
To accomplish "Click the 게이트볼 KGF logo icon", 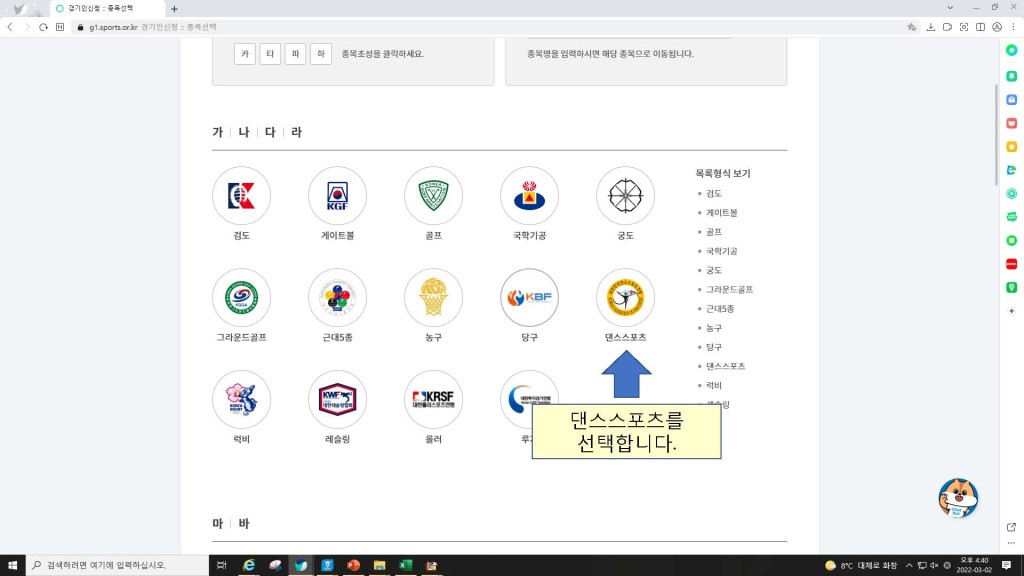I will pos(337,196).
